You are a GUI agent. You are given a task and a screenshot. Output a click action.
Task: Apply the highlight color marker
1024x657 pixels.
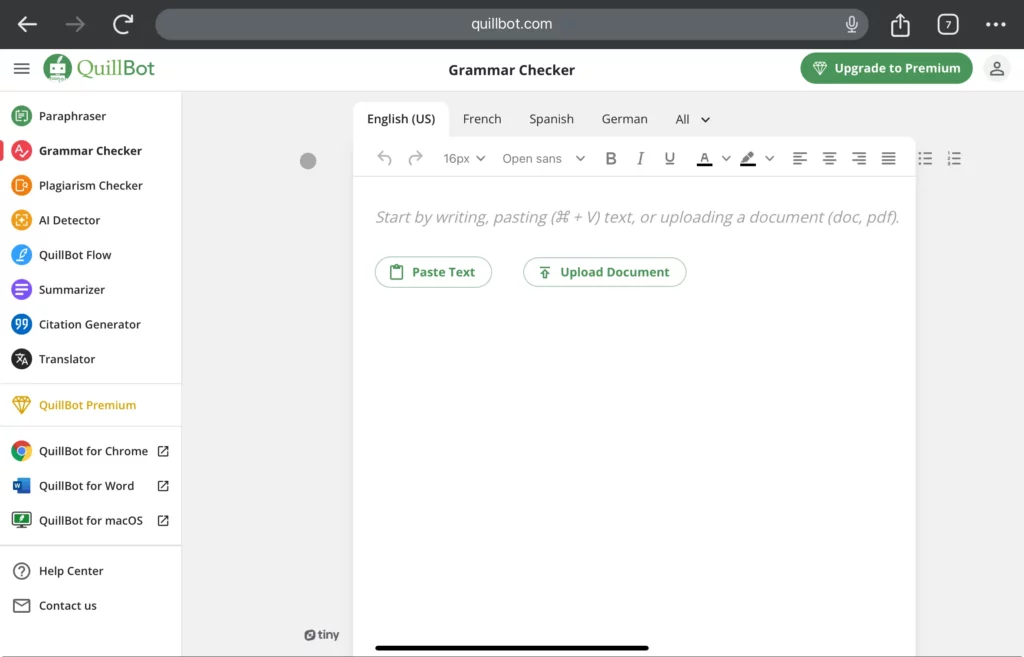coord(748,159)
